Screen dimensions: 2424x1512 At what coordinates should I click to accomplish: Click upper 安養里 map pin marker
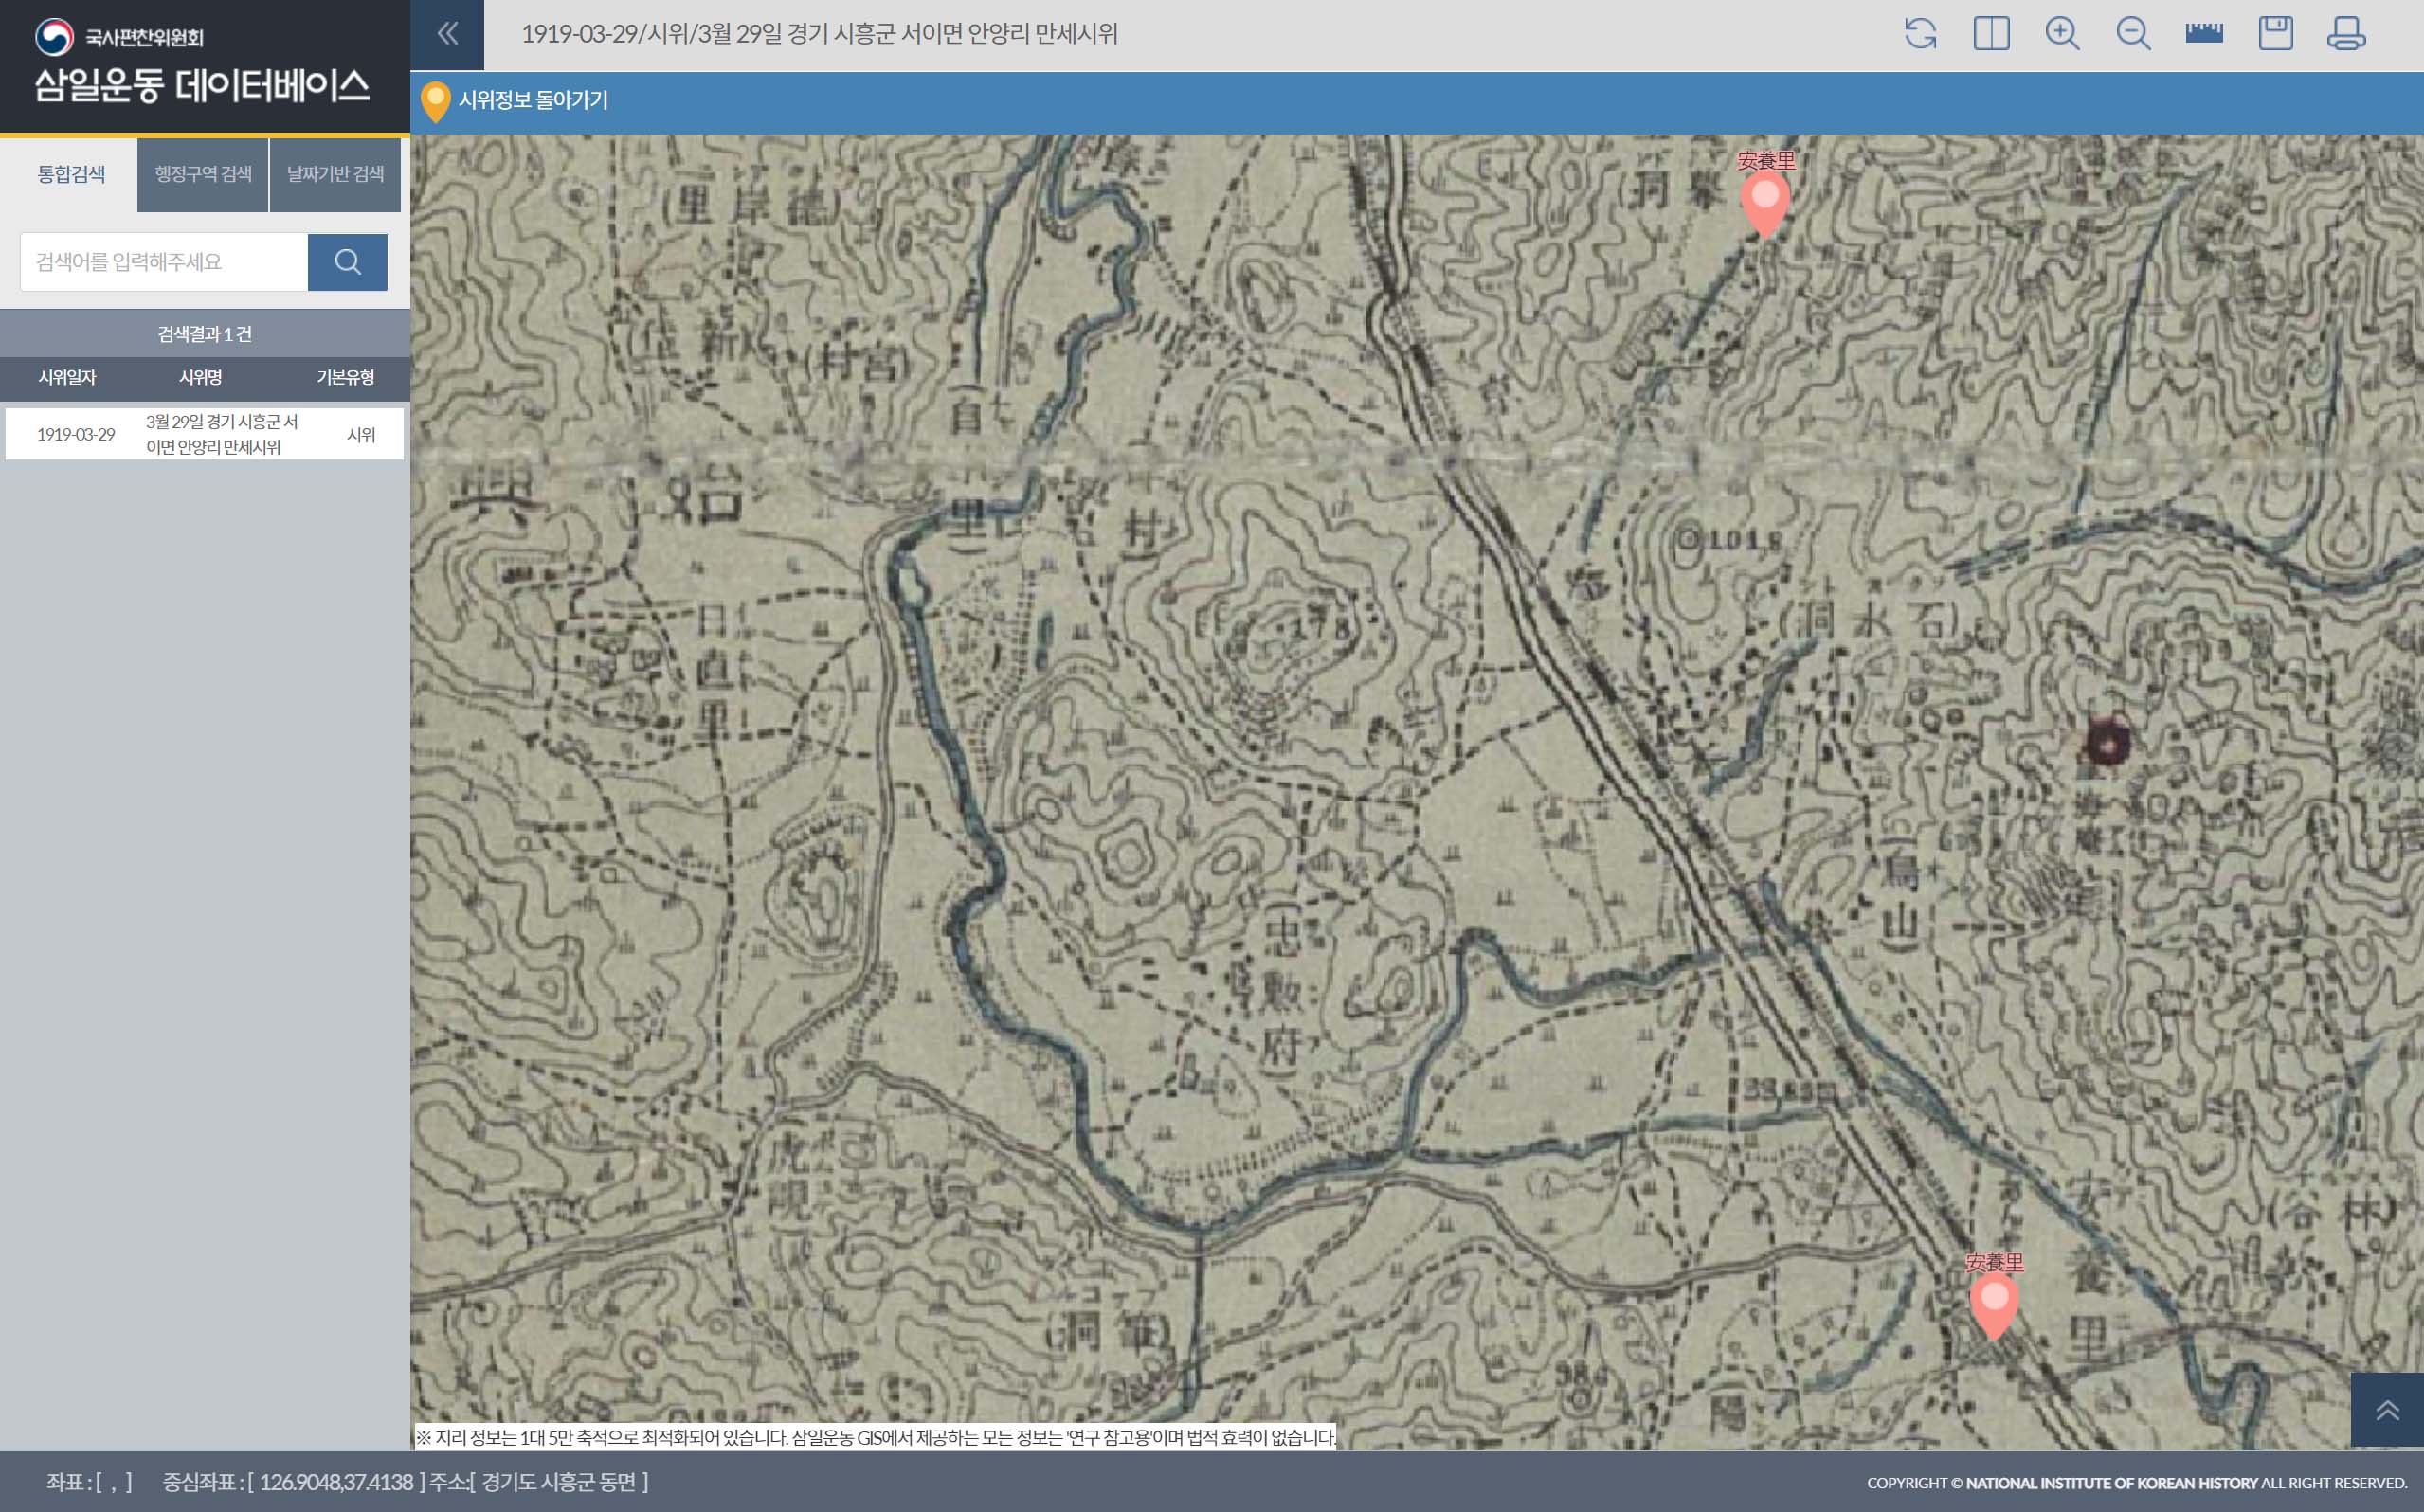coord(1765,200)
